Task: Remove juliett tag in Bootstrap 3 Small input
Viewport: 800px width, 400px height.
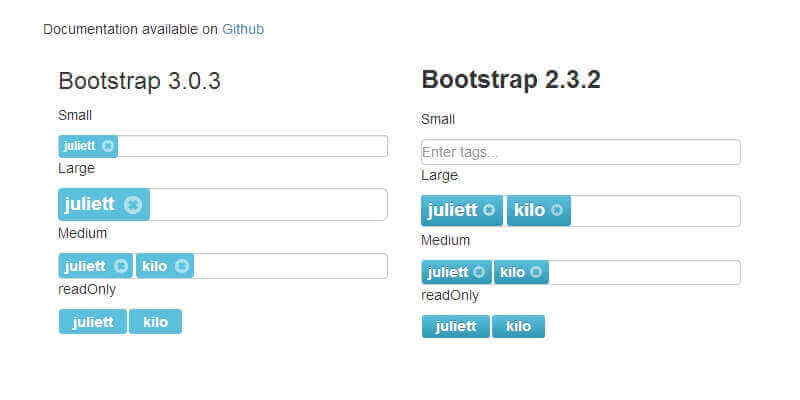Action: [108, 146]
